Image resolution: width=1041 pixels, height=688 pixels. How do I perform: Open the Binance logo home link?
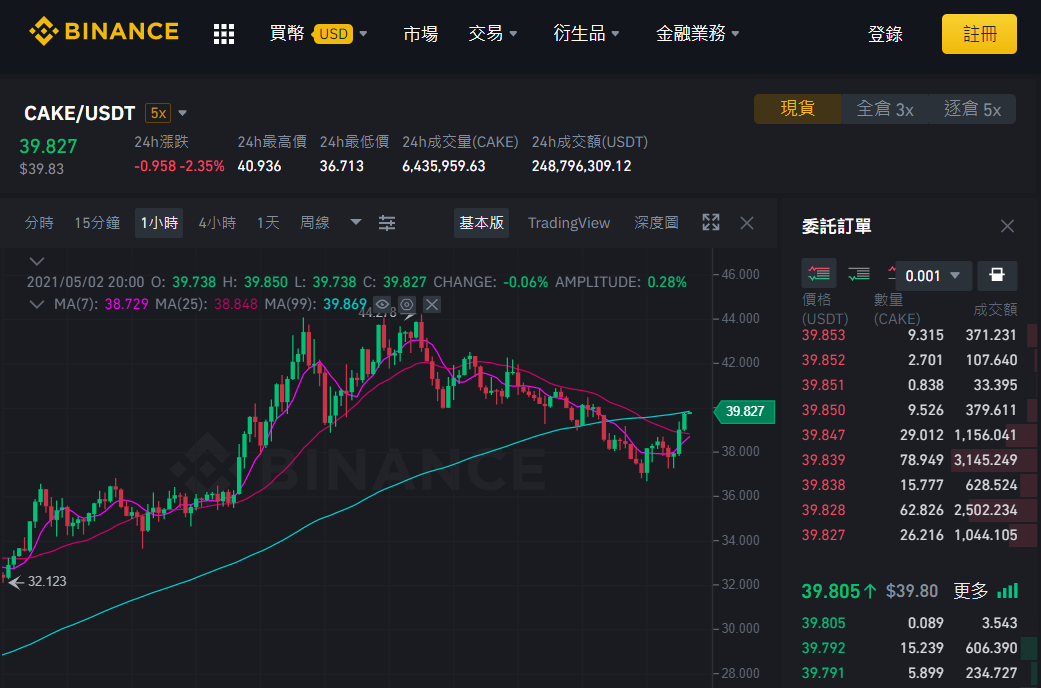coord(104,31)
